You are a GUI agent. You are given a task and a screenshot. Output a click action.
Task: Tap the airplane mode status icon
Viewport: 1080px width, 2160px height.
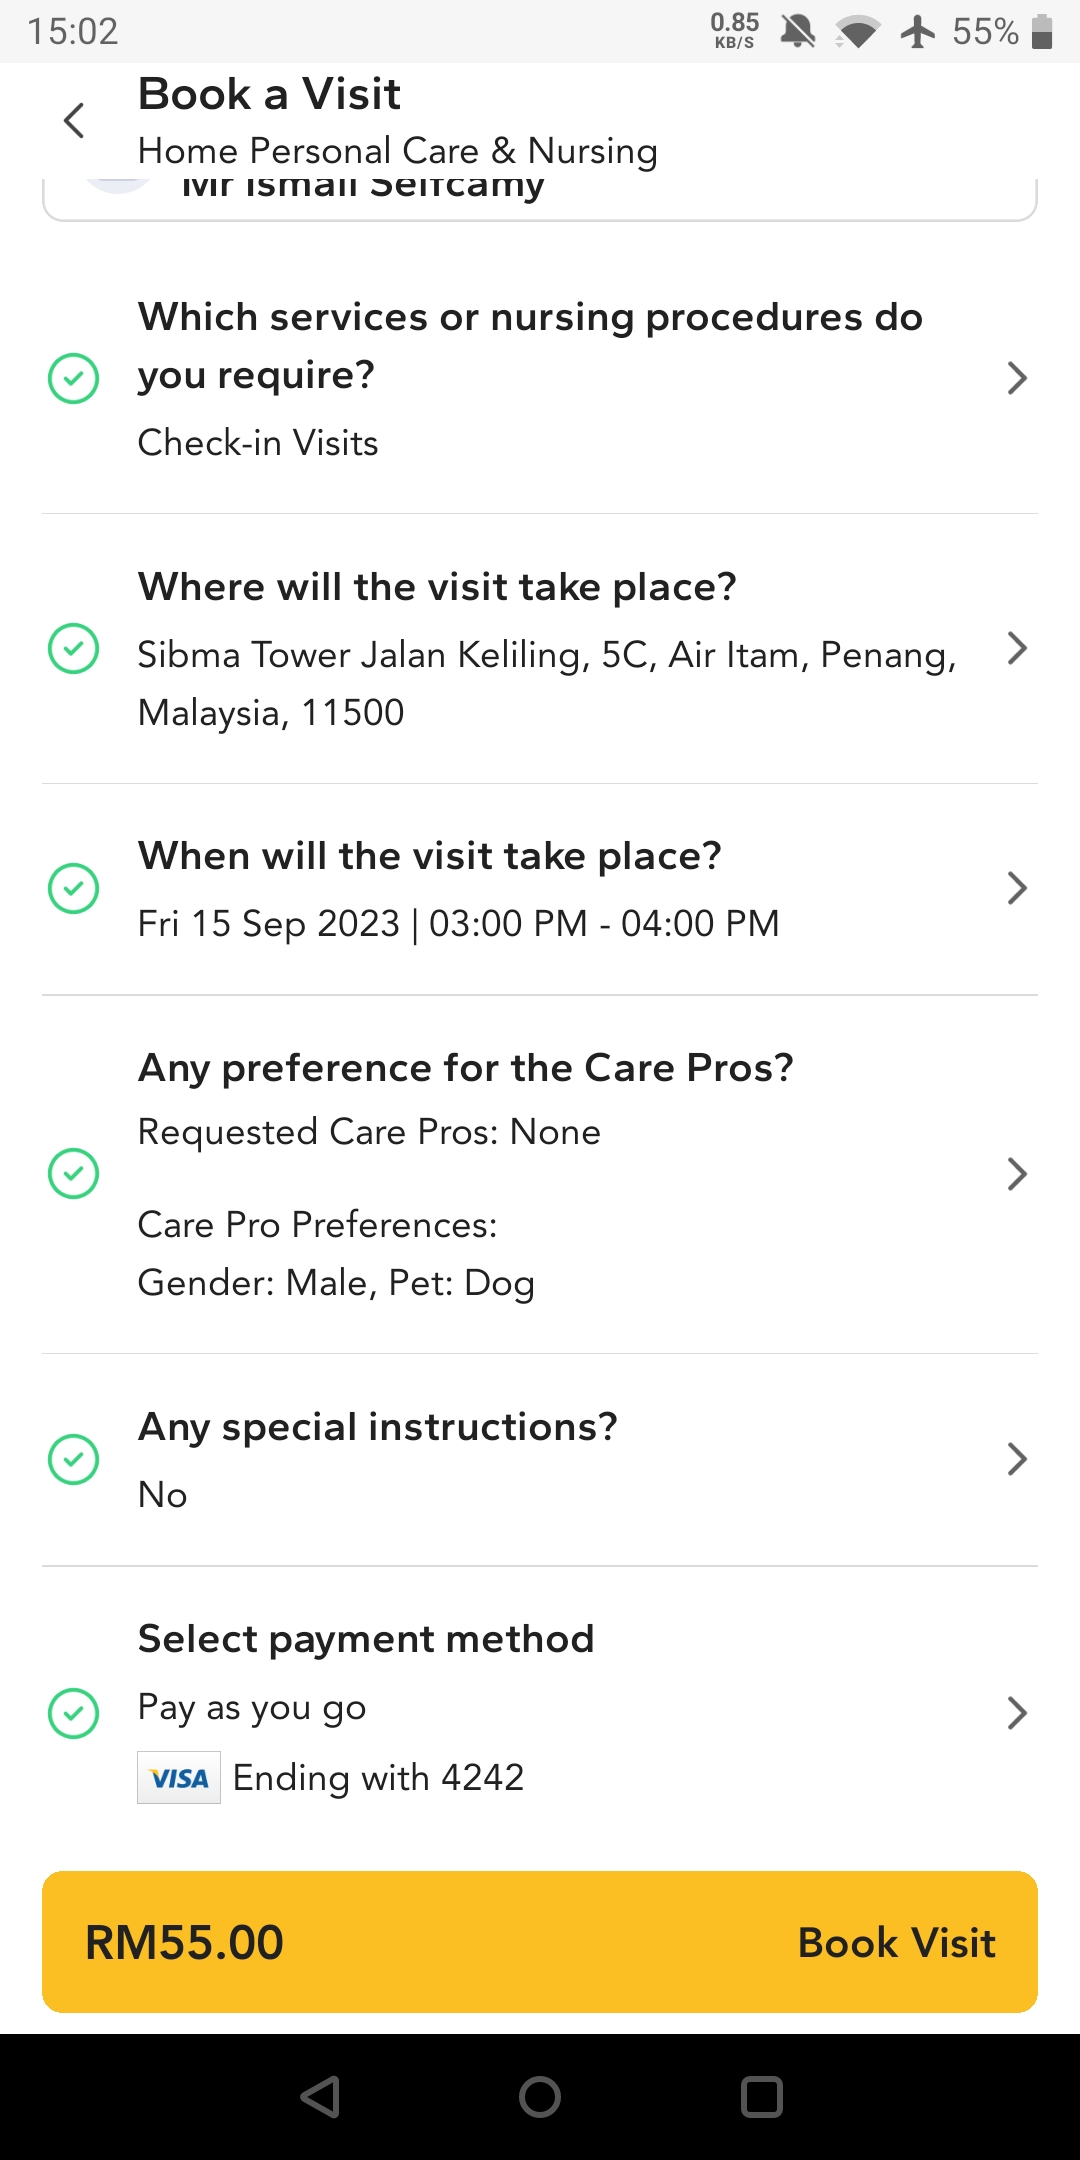coord(917,31)
